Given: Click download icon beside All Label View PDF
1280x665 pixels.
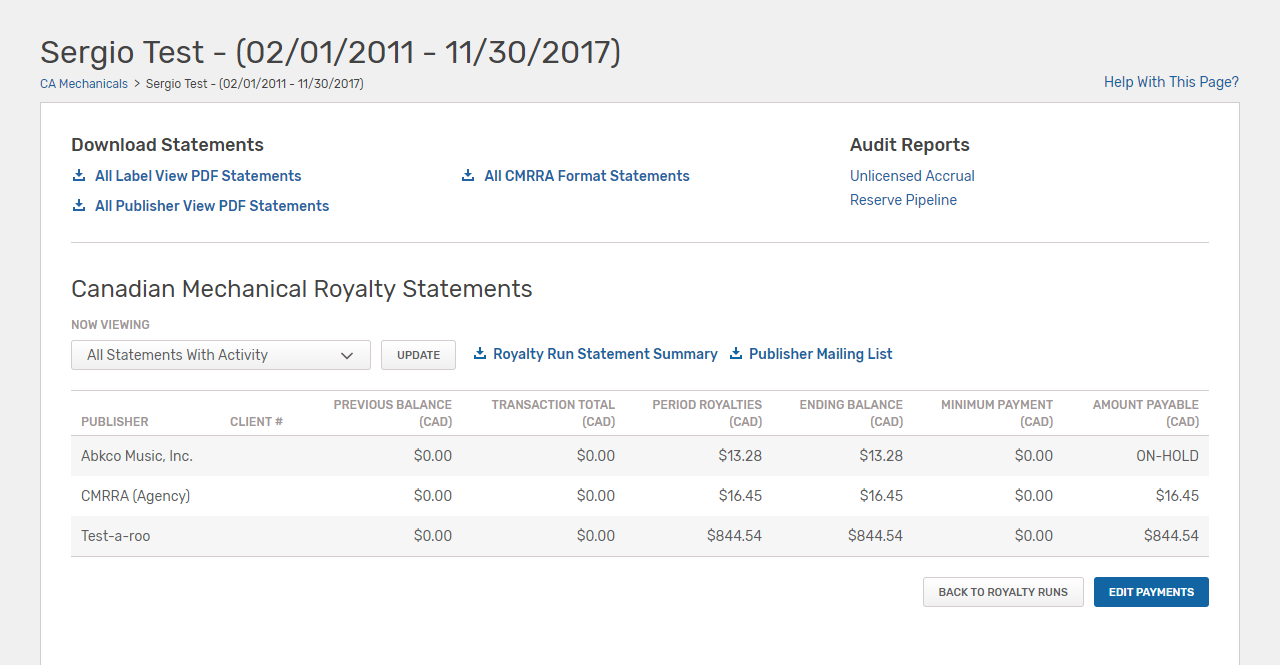Looking at the screenshot, I should click(x=79, y=176).
